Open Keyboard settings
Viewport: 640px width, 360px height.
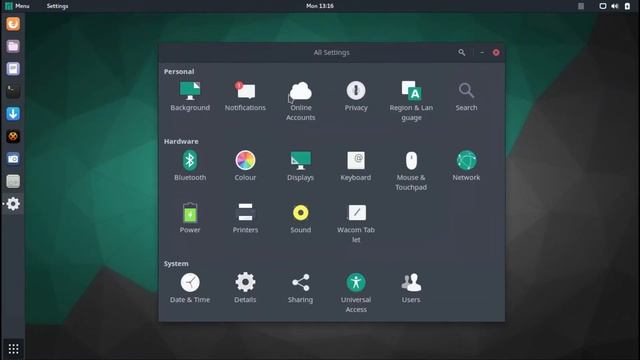click(356, 166)
